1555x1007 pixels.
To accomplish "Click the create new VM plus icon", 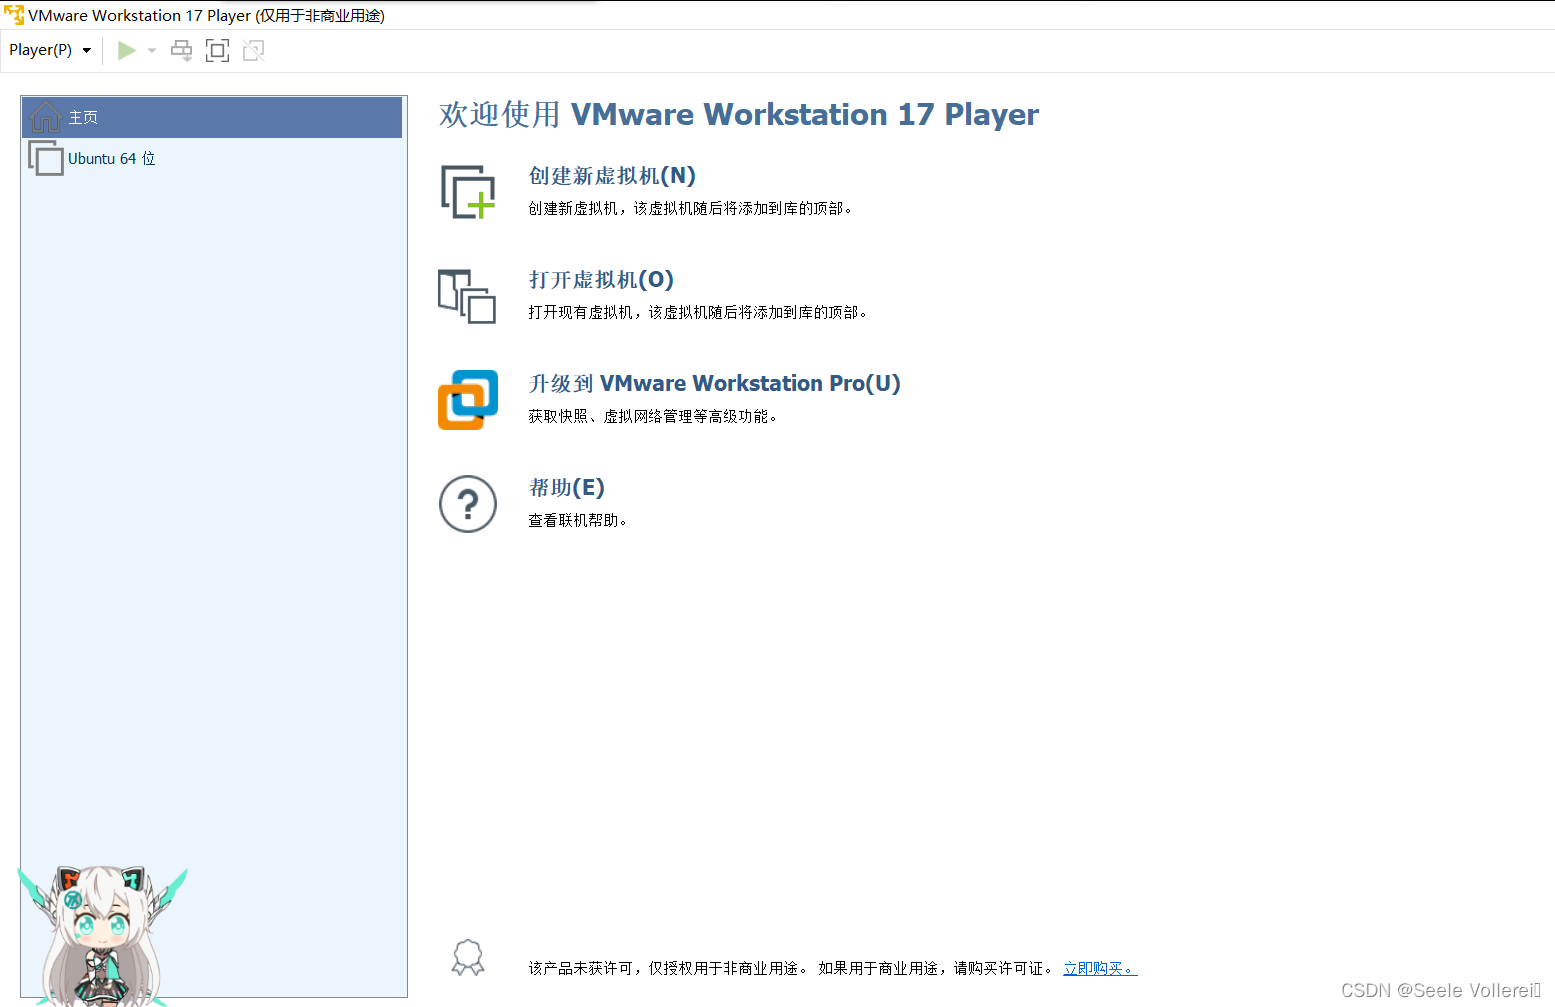I will [x=468, y=192].
